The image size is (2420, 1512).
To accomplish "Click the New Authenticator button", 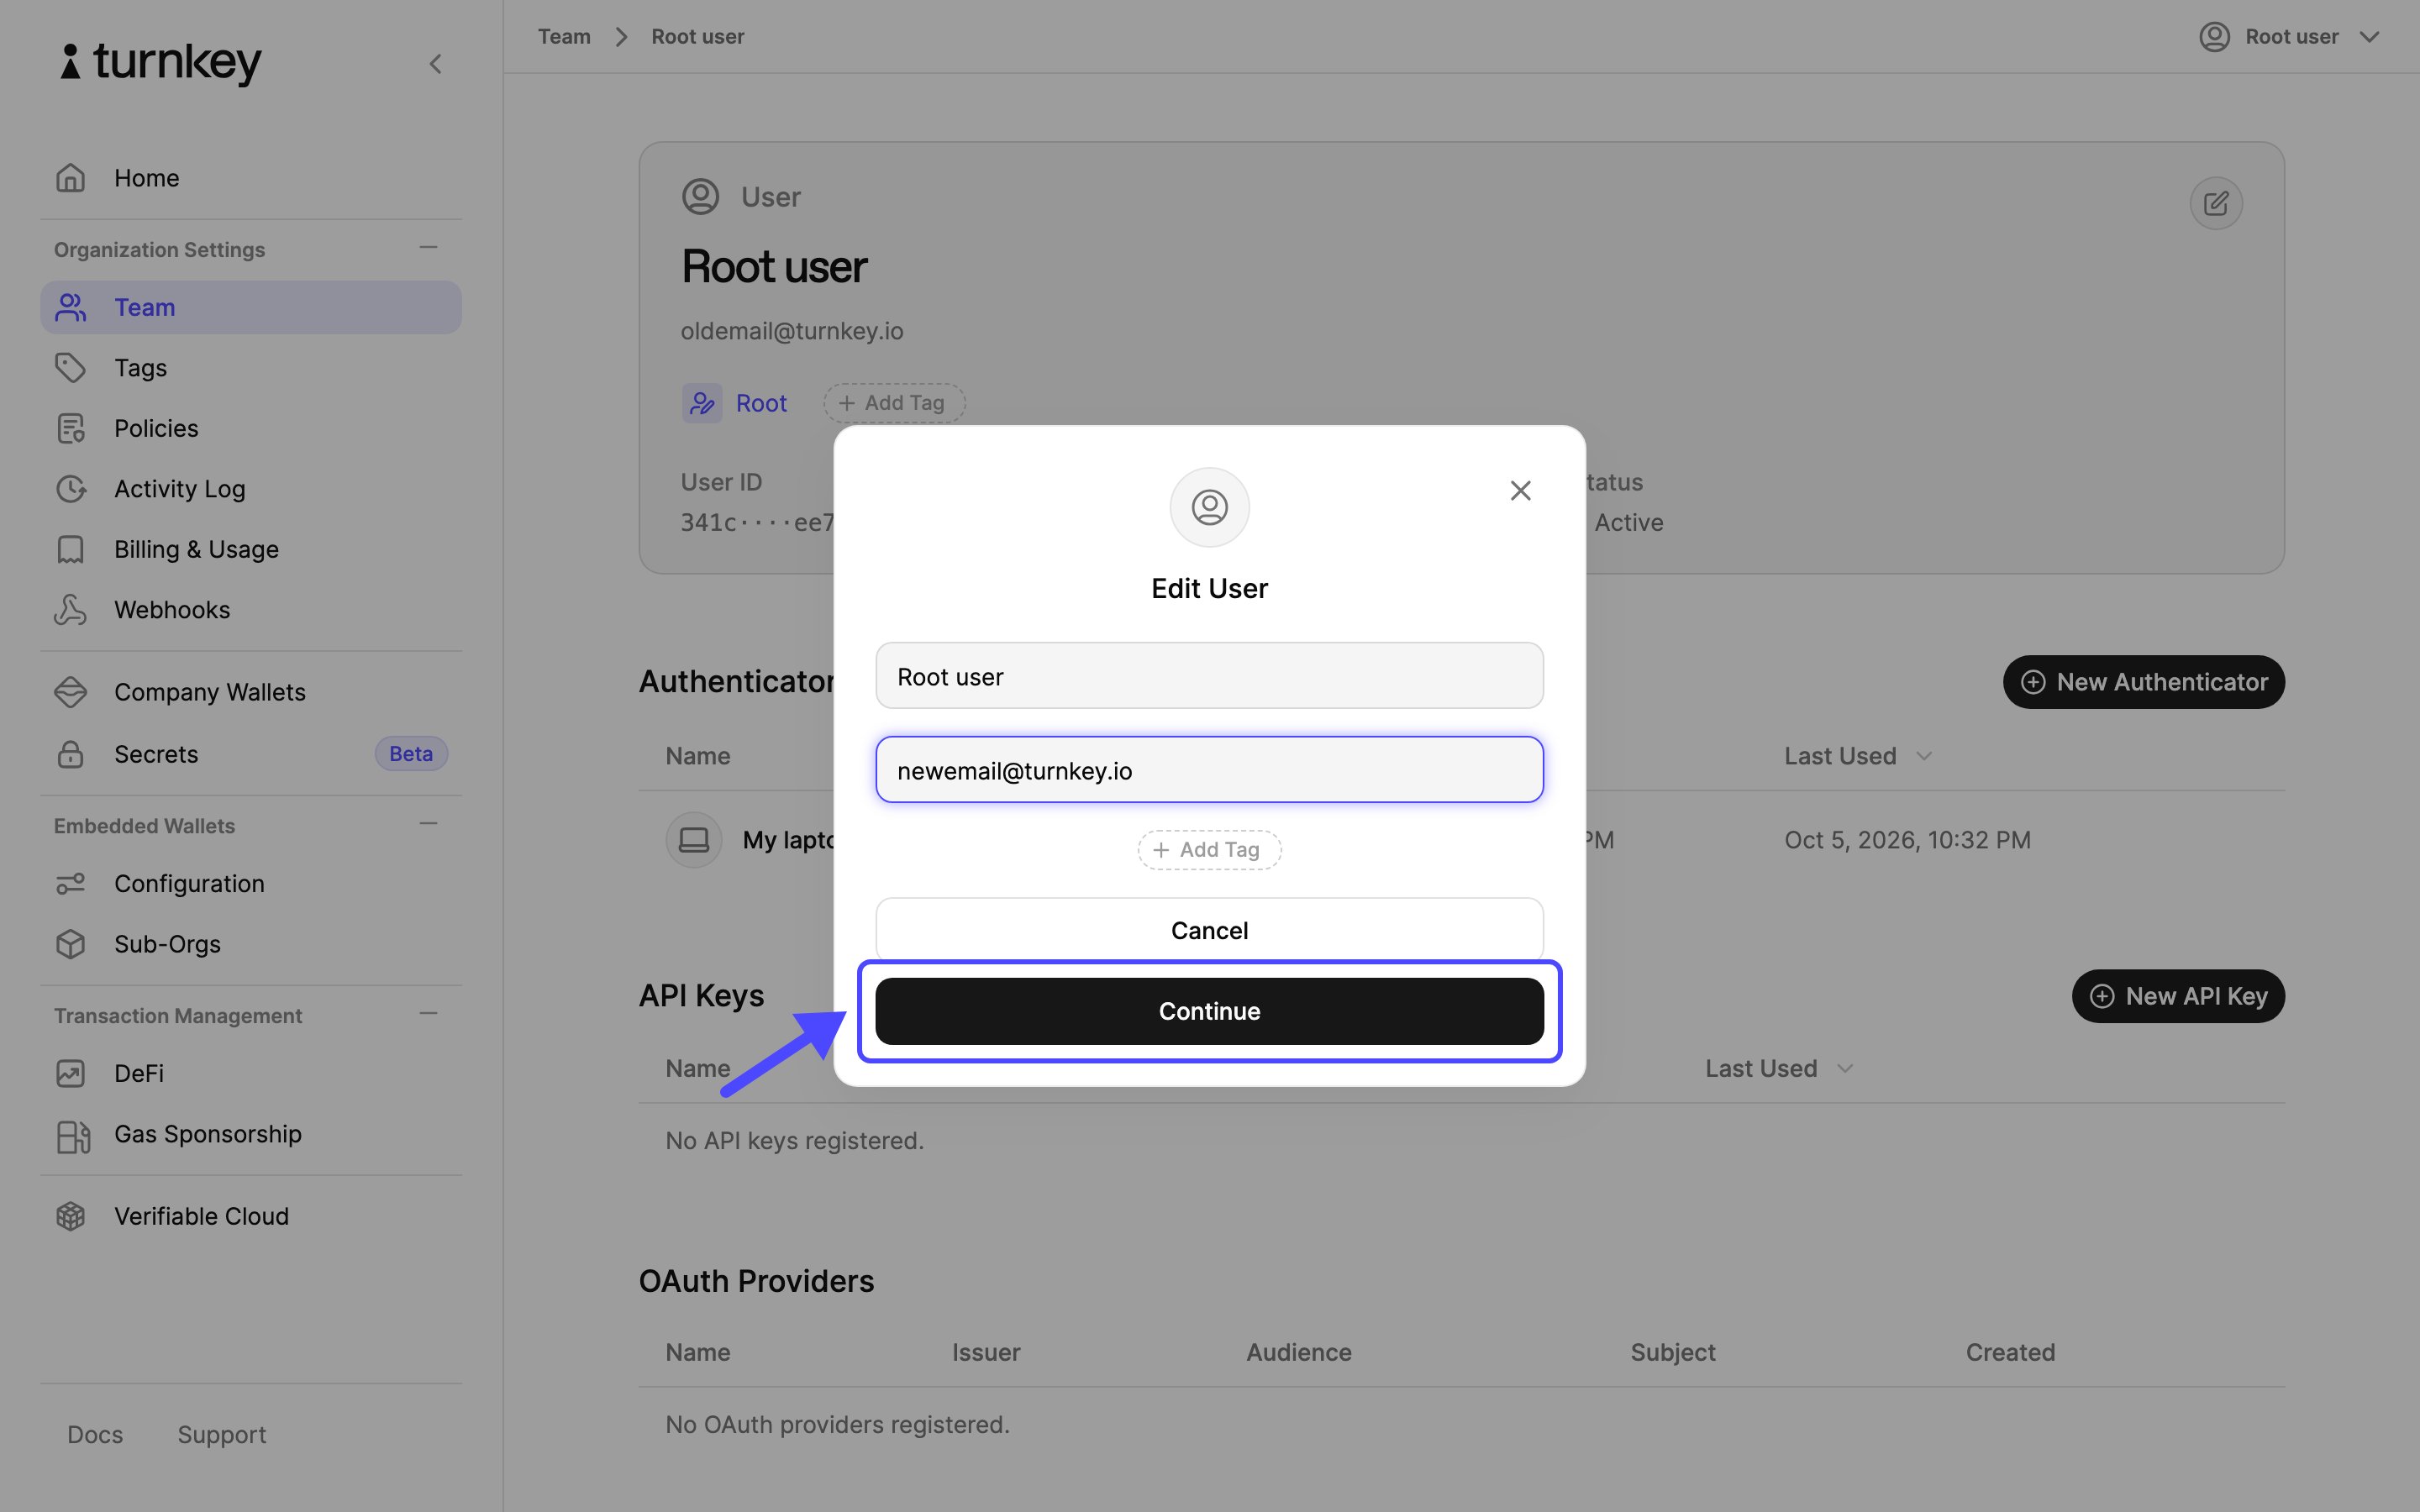I will (2143, 682).
